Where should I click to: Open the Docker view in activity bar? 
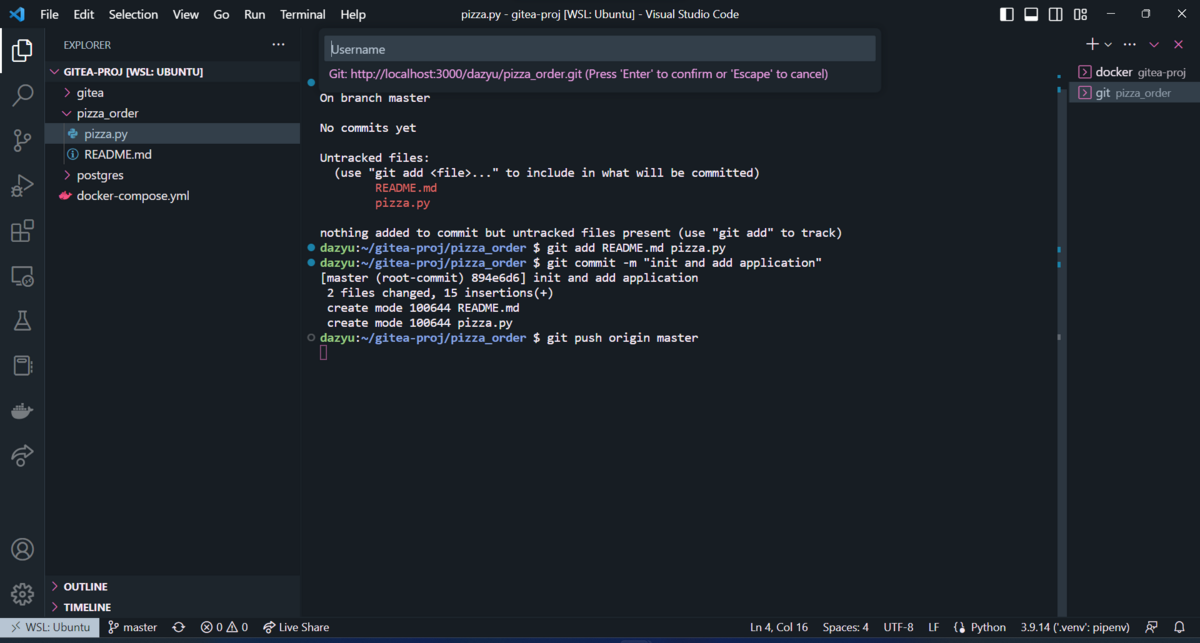coord(22,411)
